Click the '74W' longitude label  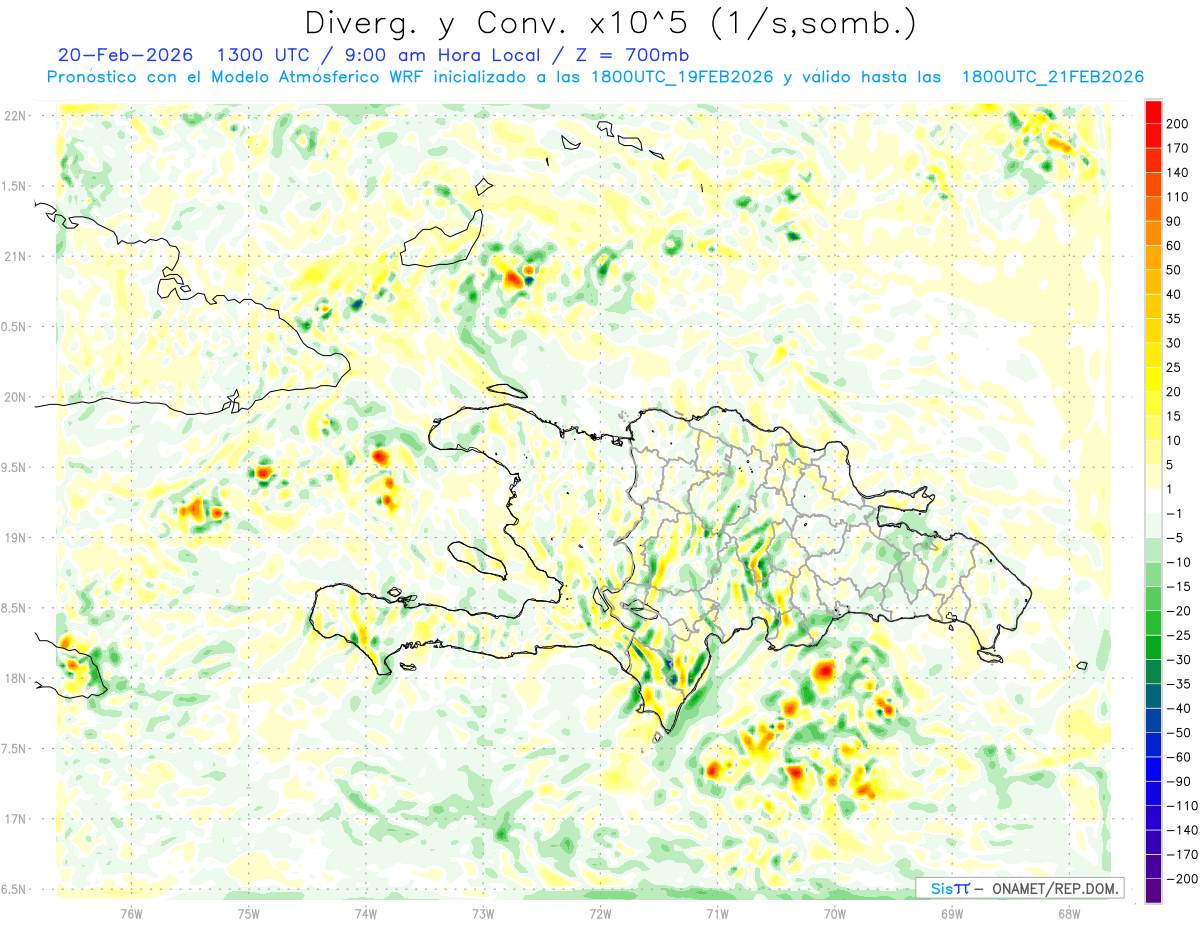365,912
